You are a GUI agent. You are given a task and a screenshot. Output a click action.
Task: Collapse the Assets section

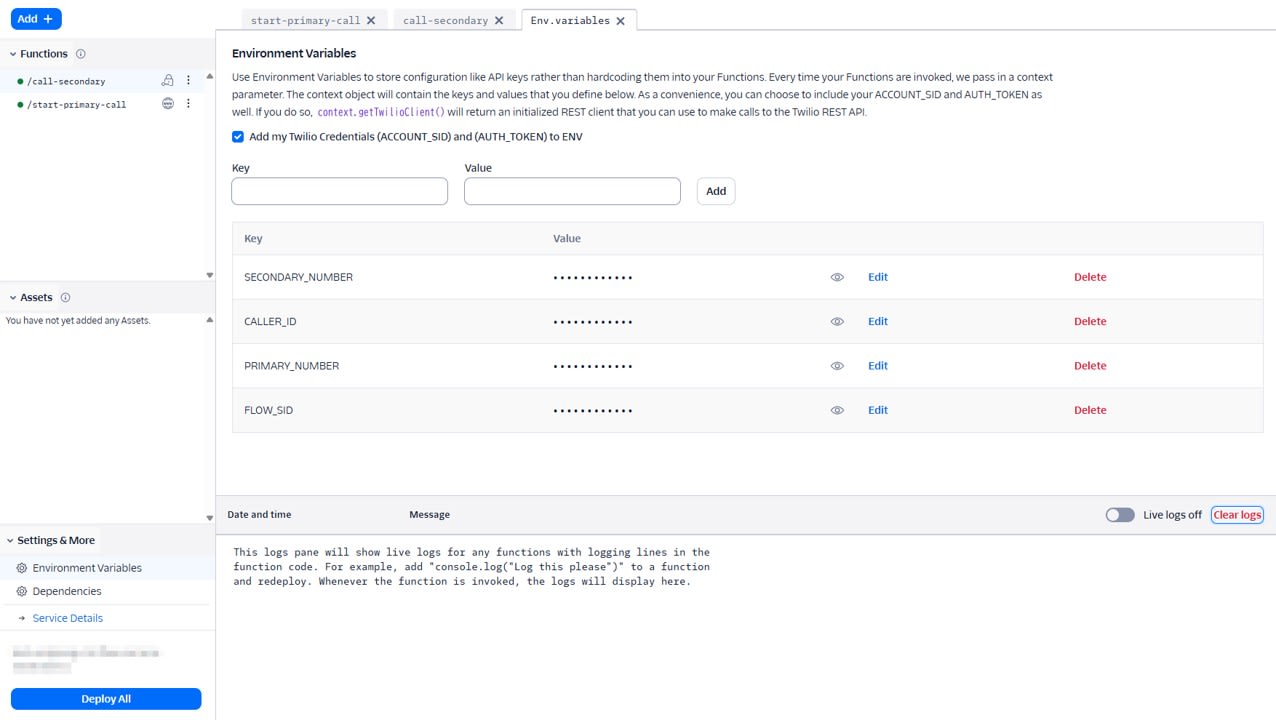pos(13,298)
